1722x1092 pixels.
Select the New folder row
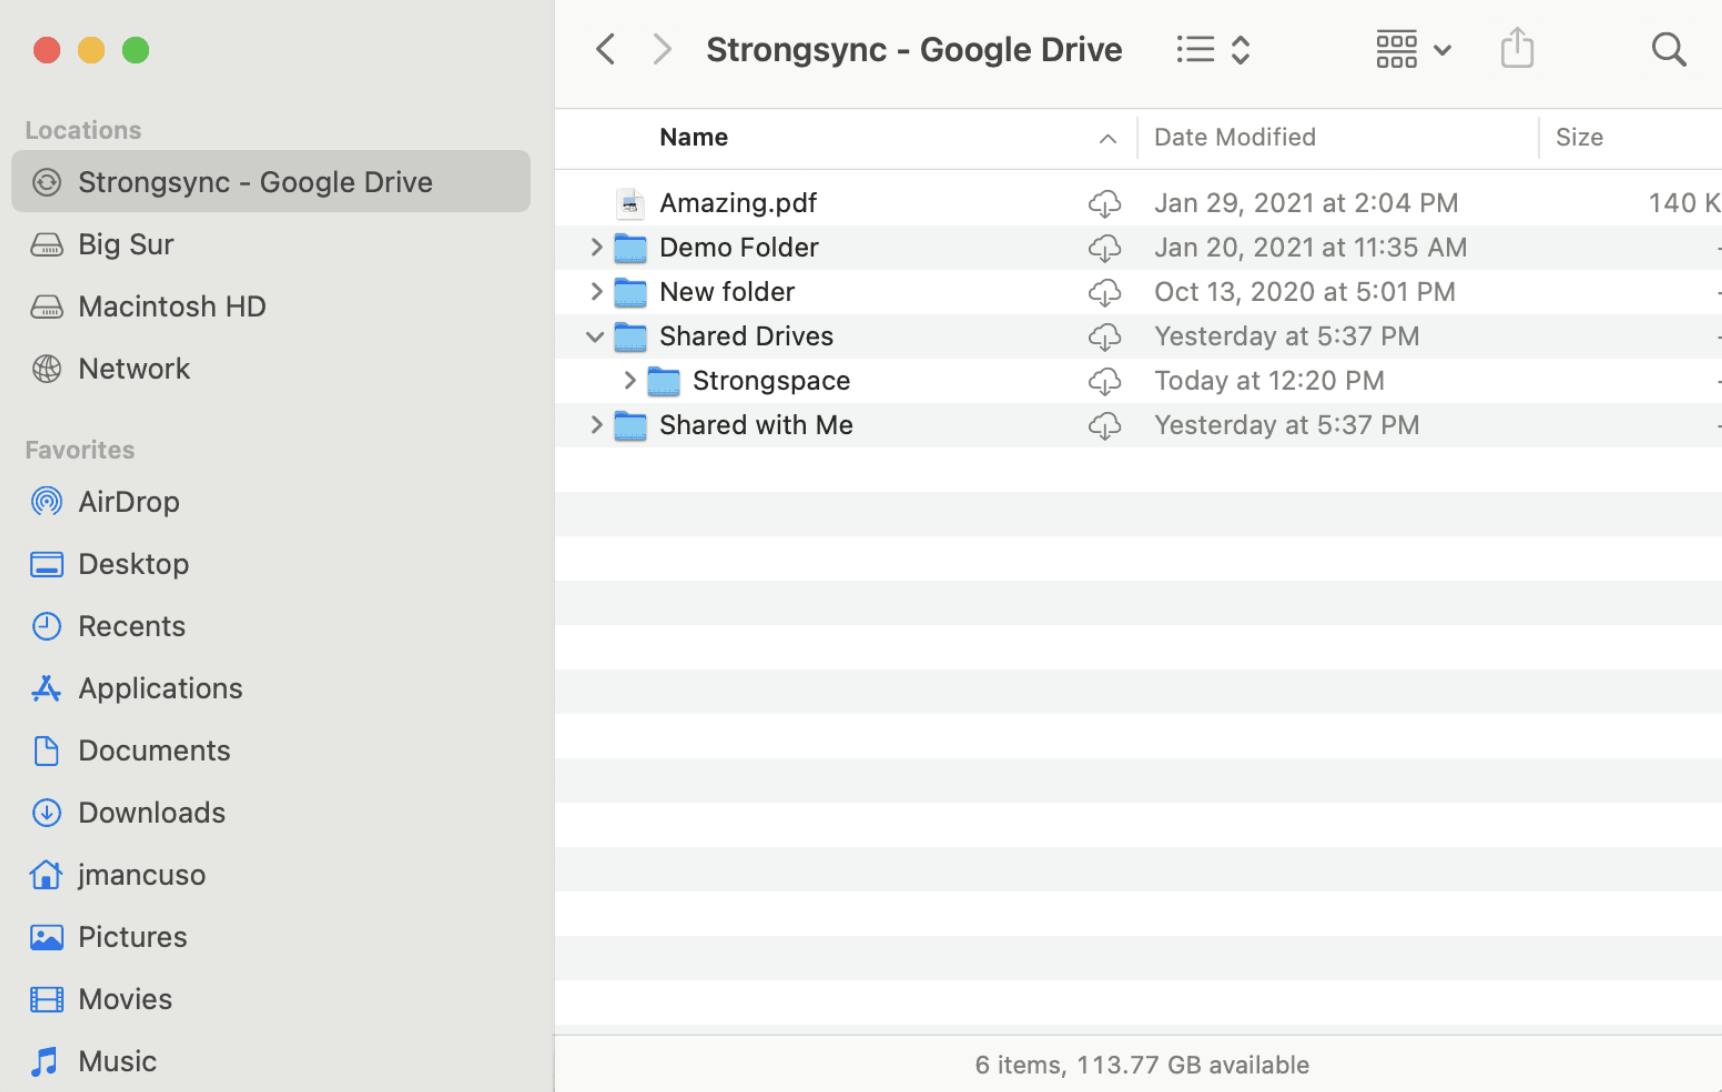[727, 292]
